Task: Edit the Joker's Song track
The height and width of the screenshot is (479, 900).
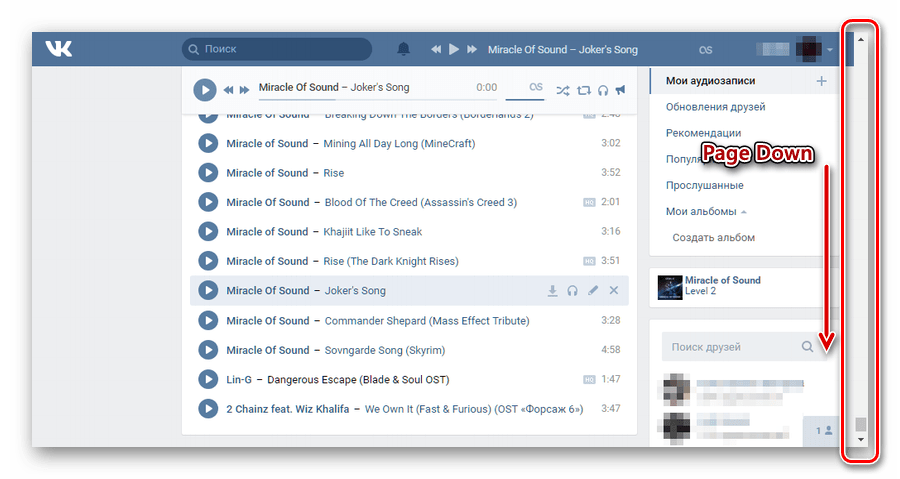Action: click(593, 291)
